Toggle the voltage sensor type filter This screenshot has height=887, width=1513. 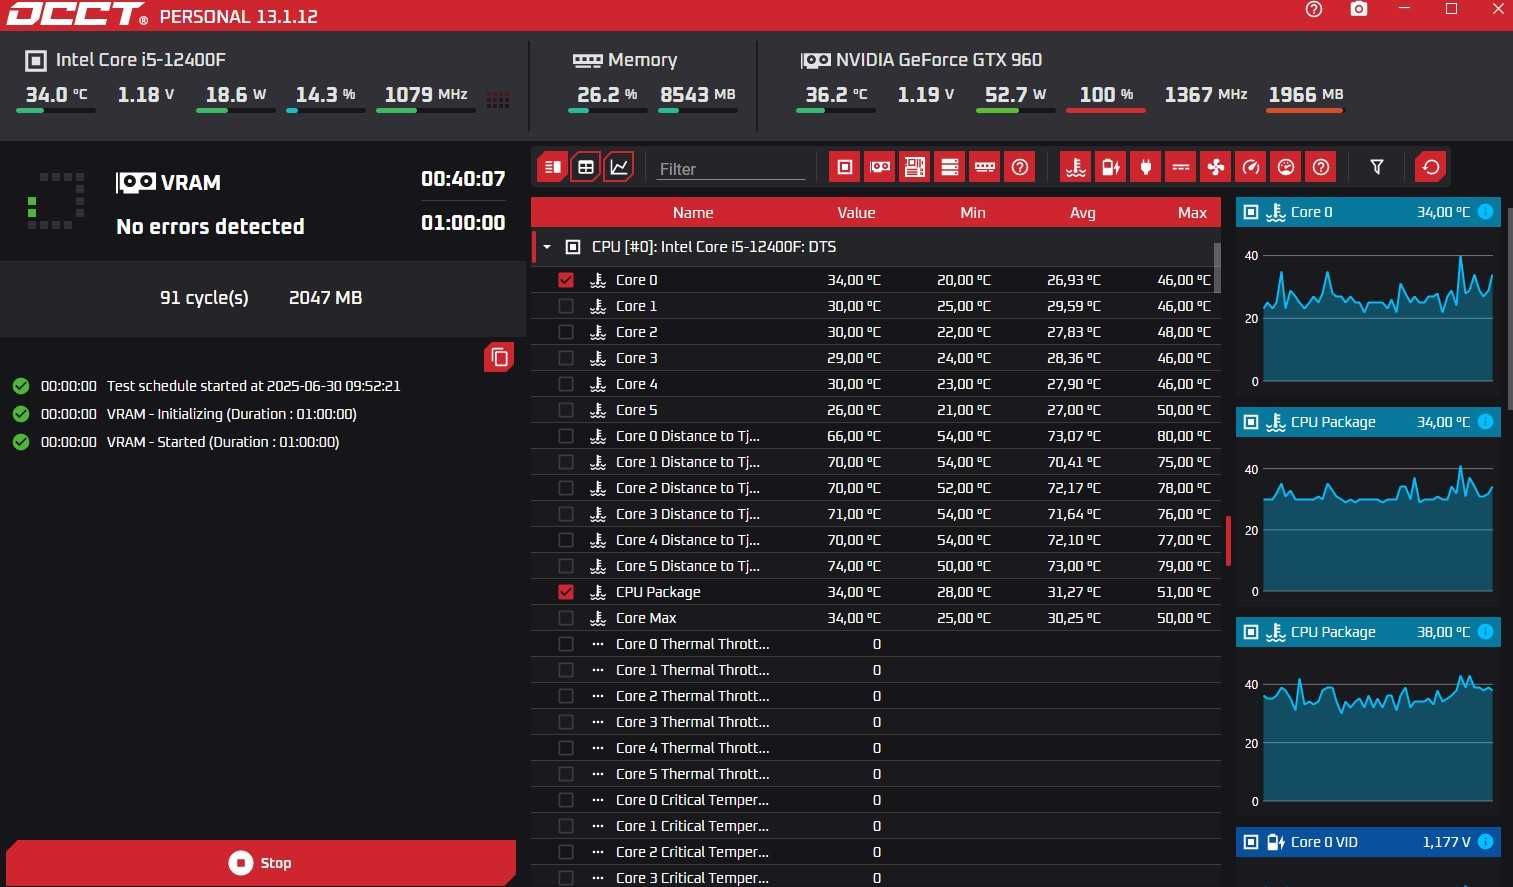tap(1111, 167)
